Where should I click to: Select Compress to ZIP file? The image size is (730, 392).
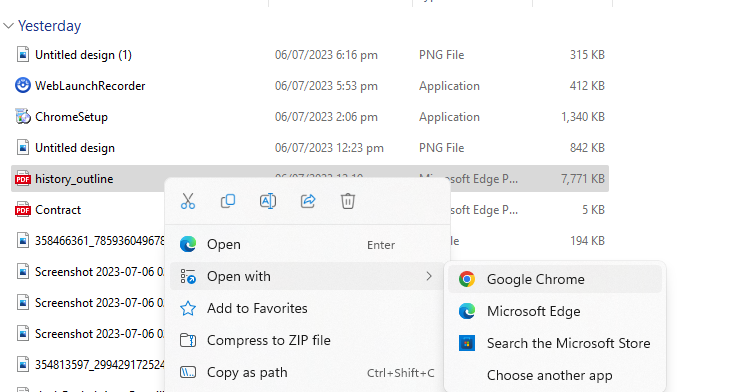click(x=306, y=340)
